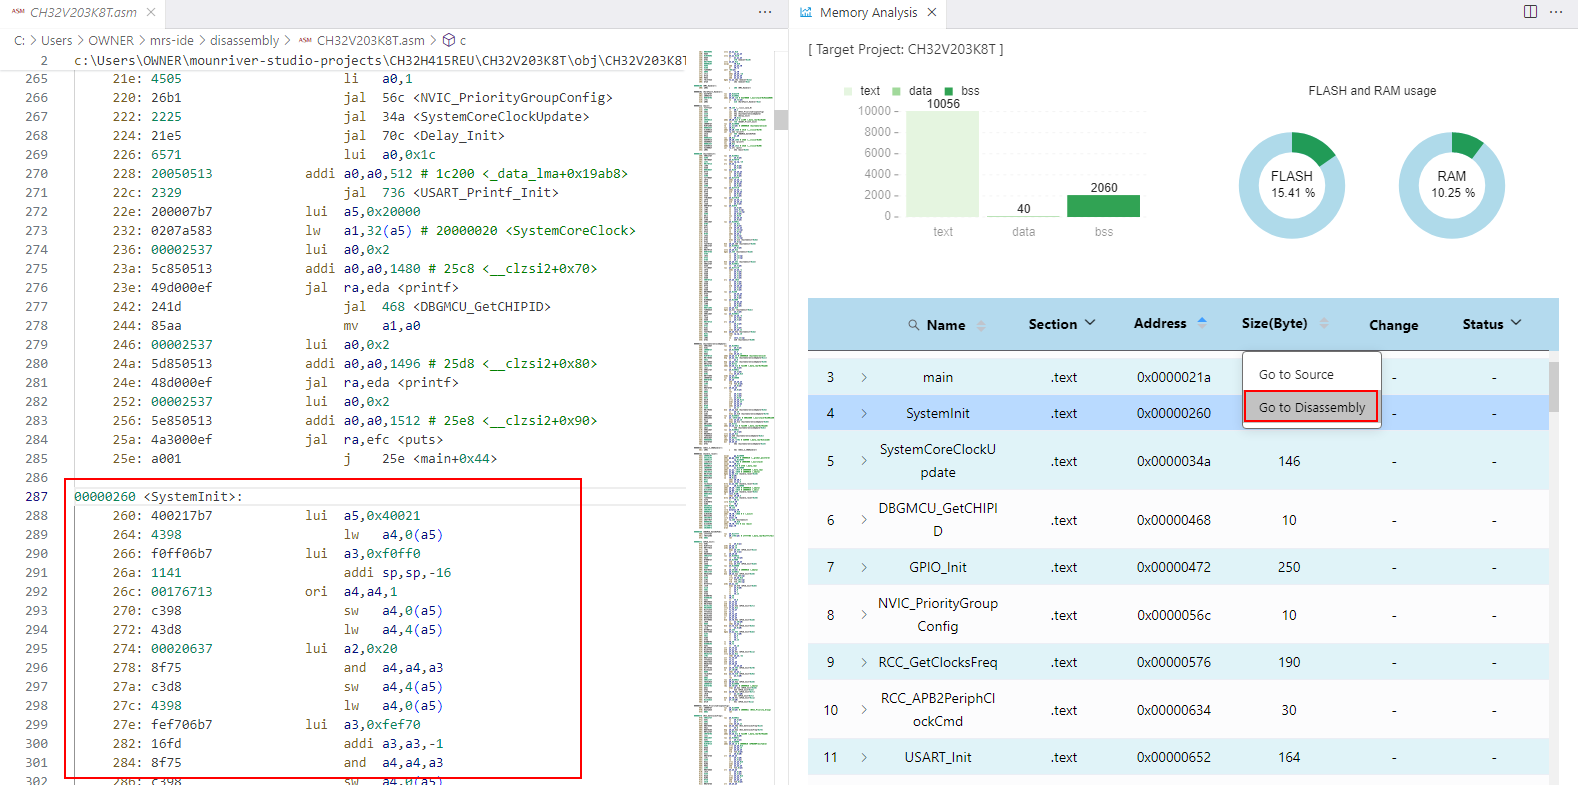Viewport: 1578px width, 785px height.
Task: Click the mrs-ide breadcrumb segment
Action: coord(172,41)
